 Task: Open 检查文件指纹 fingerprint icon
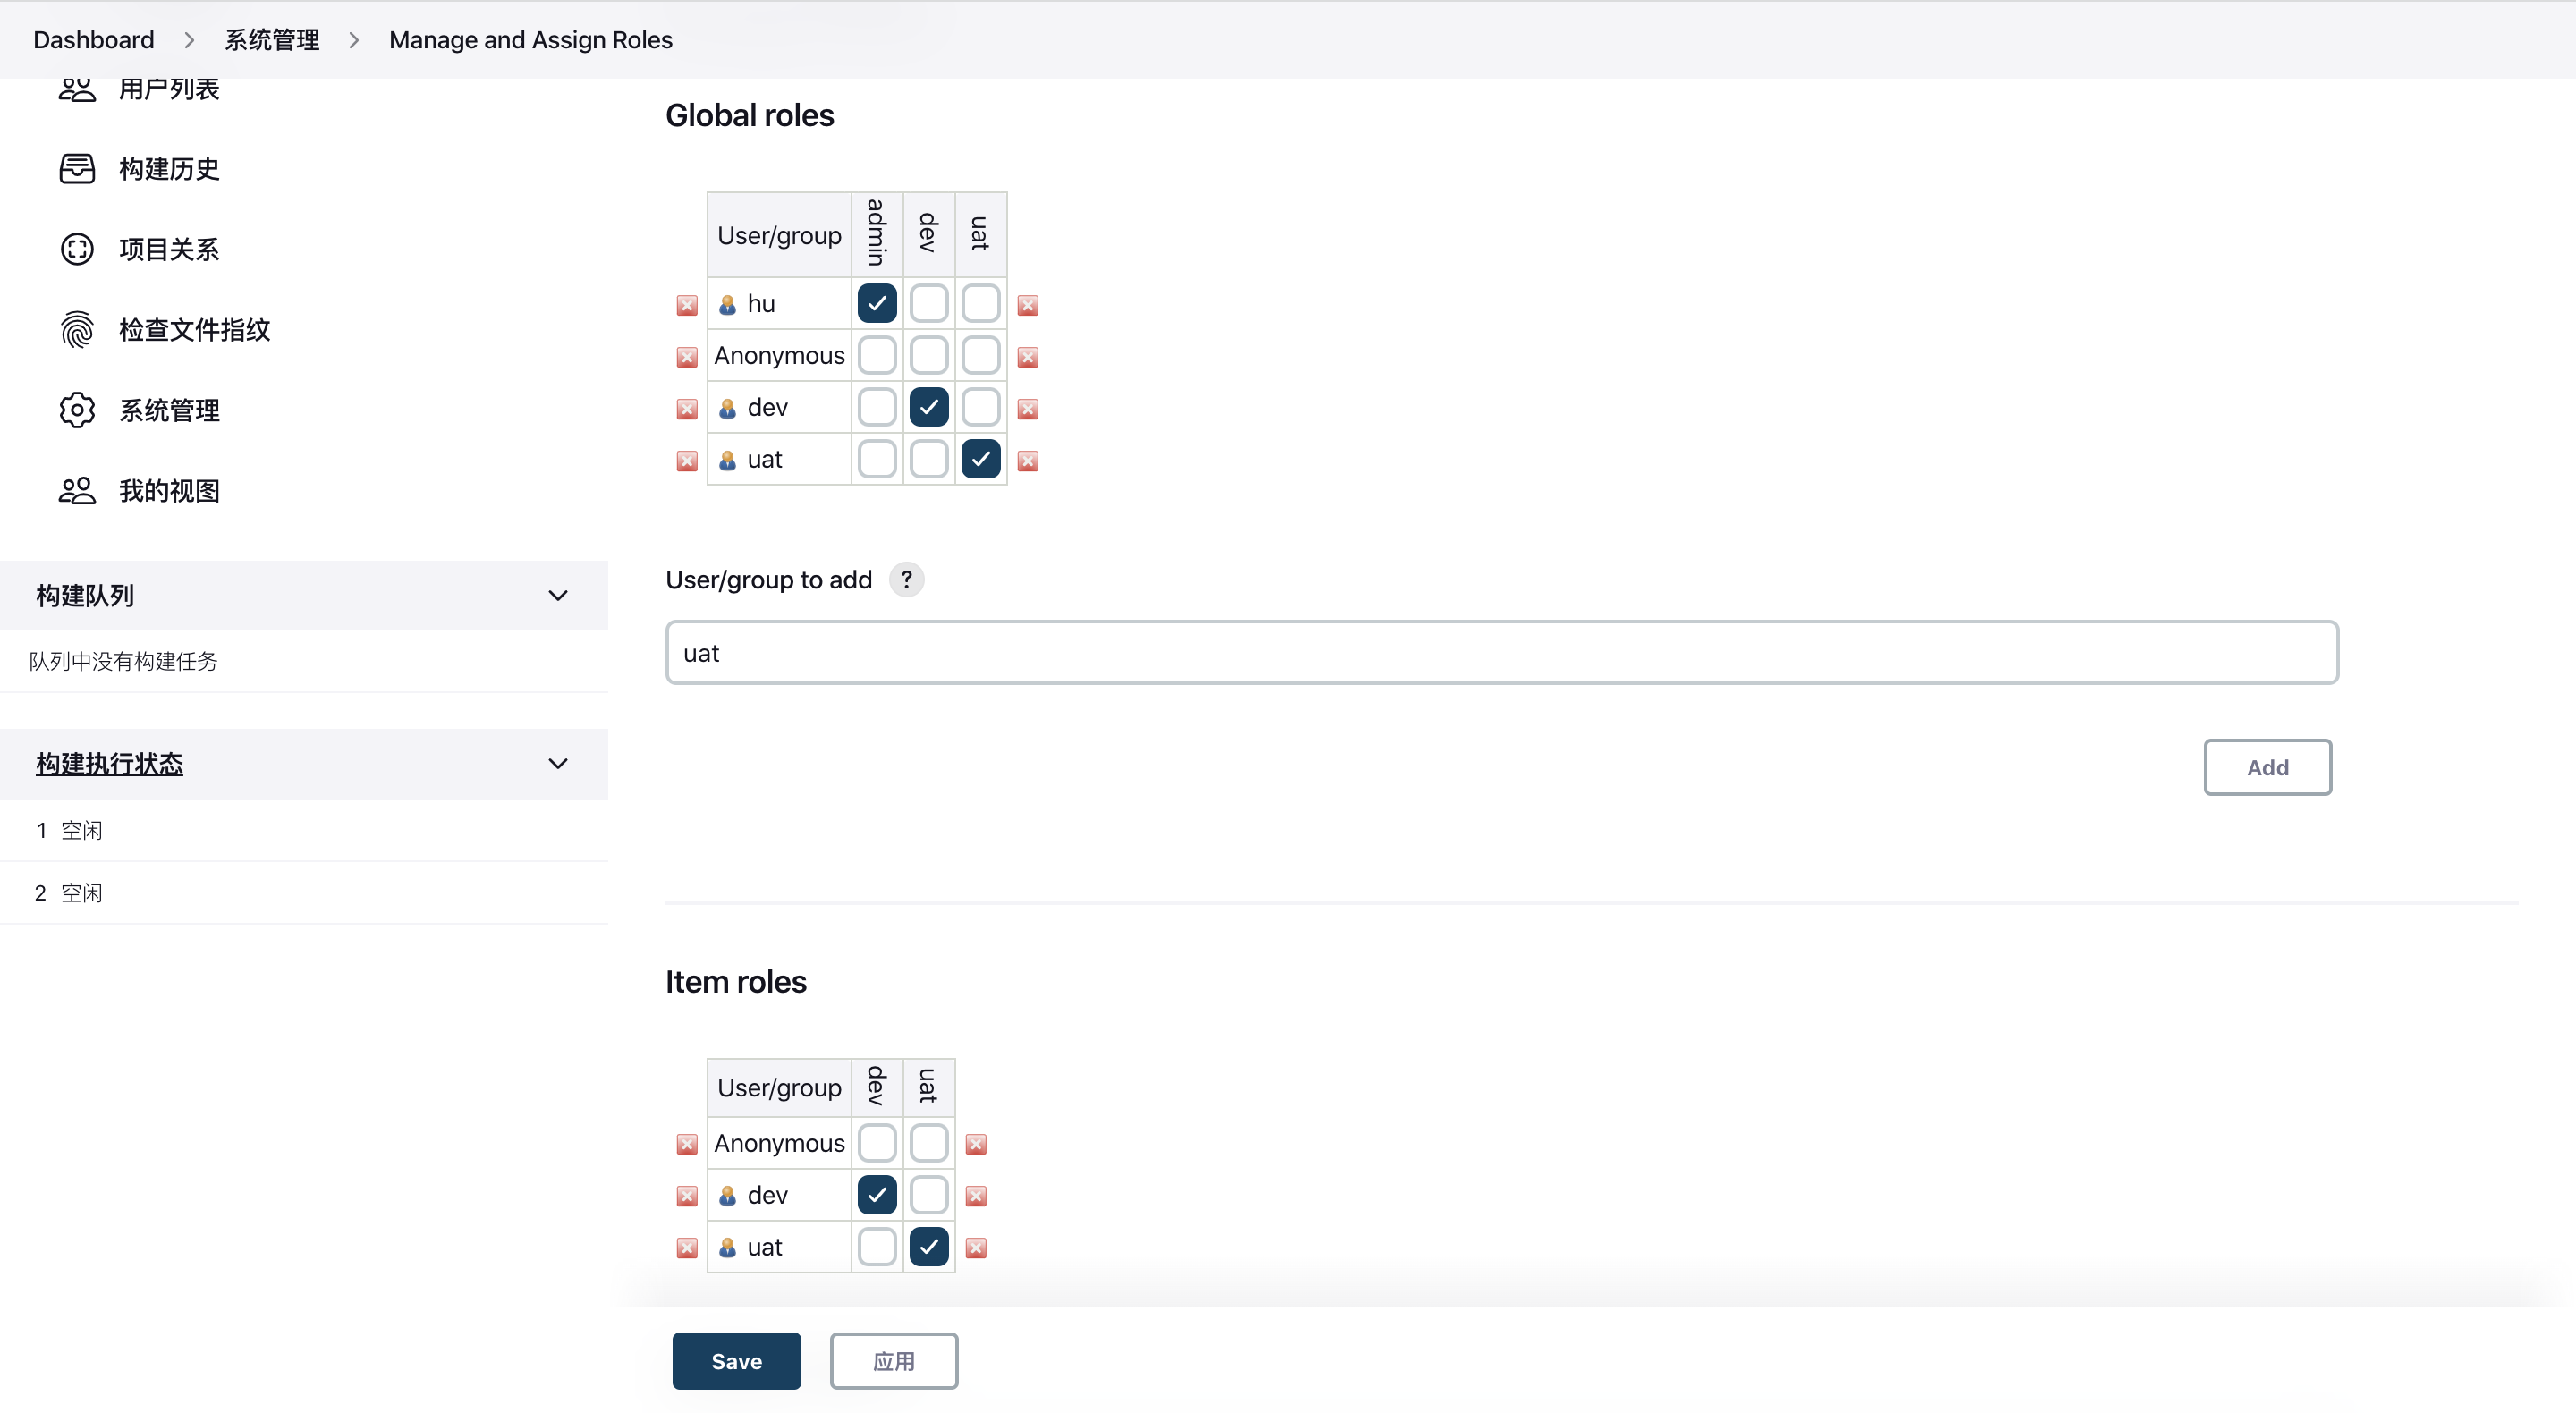coord(77,330)
